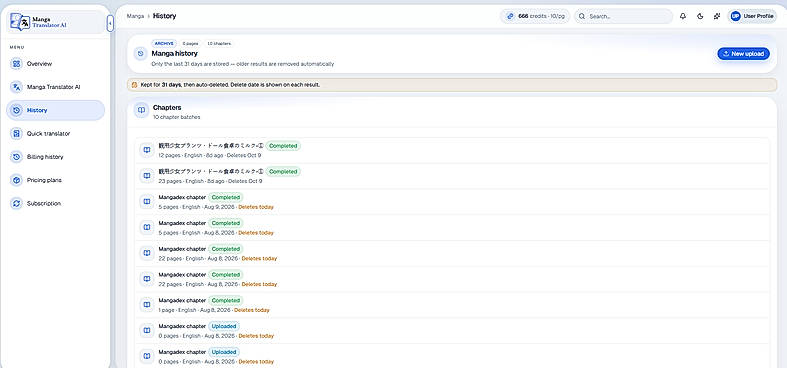Click the Manga Translator AI logo
This screenshot has height=368, width=787.
coord(39,22)
